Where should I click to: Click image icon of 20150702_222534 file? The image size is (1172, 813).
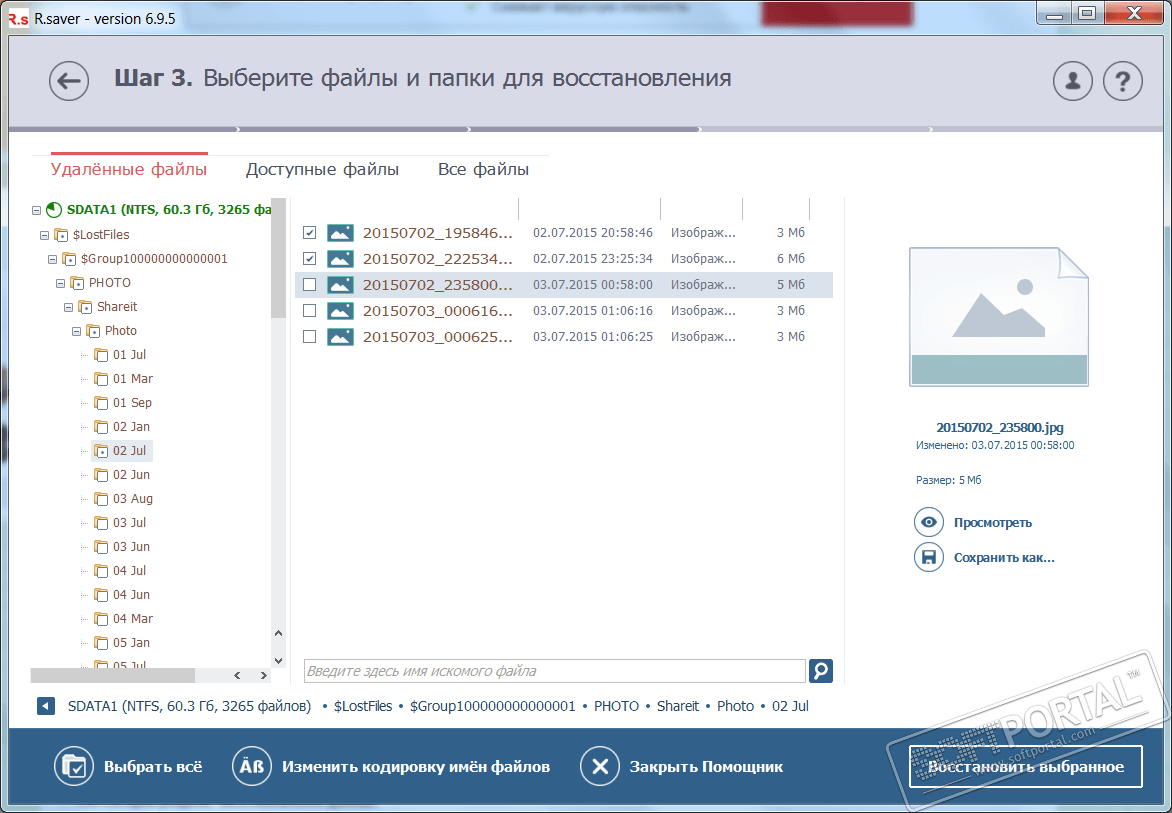coord(340,259)
